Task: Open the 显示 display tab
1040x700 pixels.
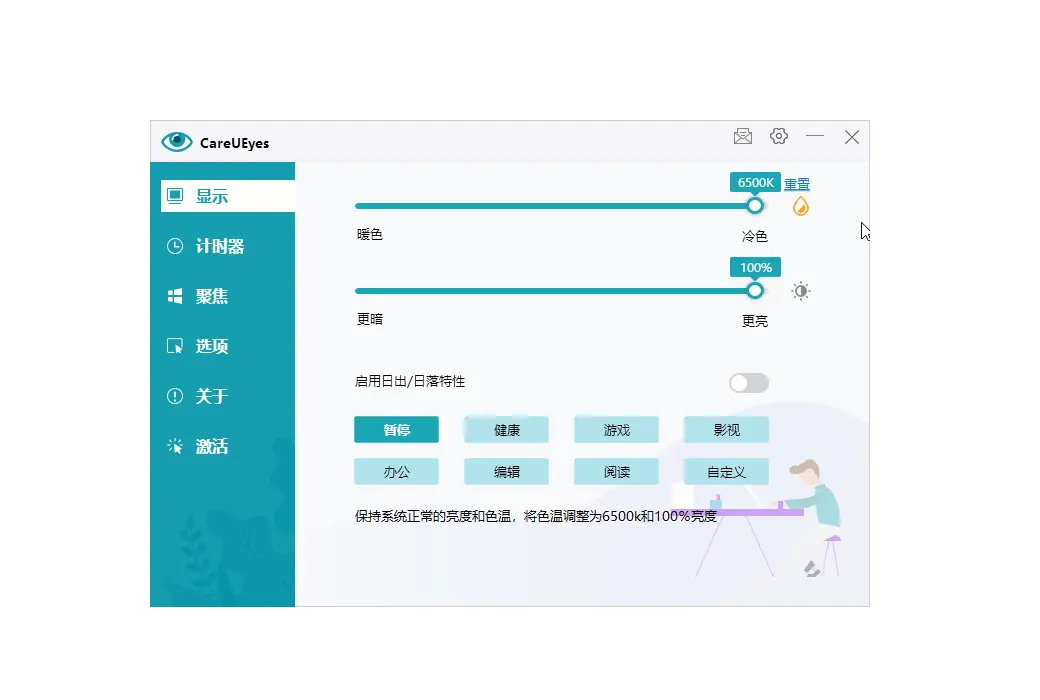Action: (228, 196)
